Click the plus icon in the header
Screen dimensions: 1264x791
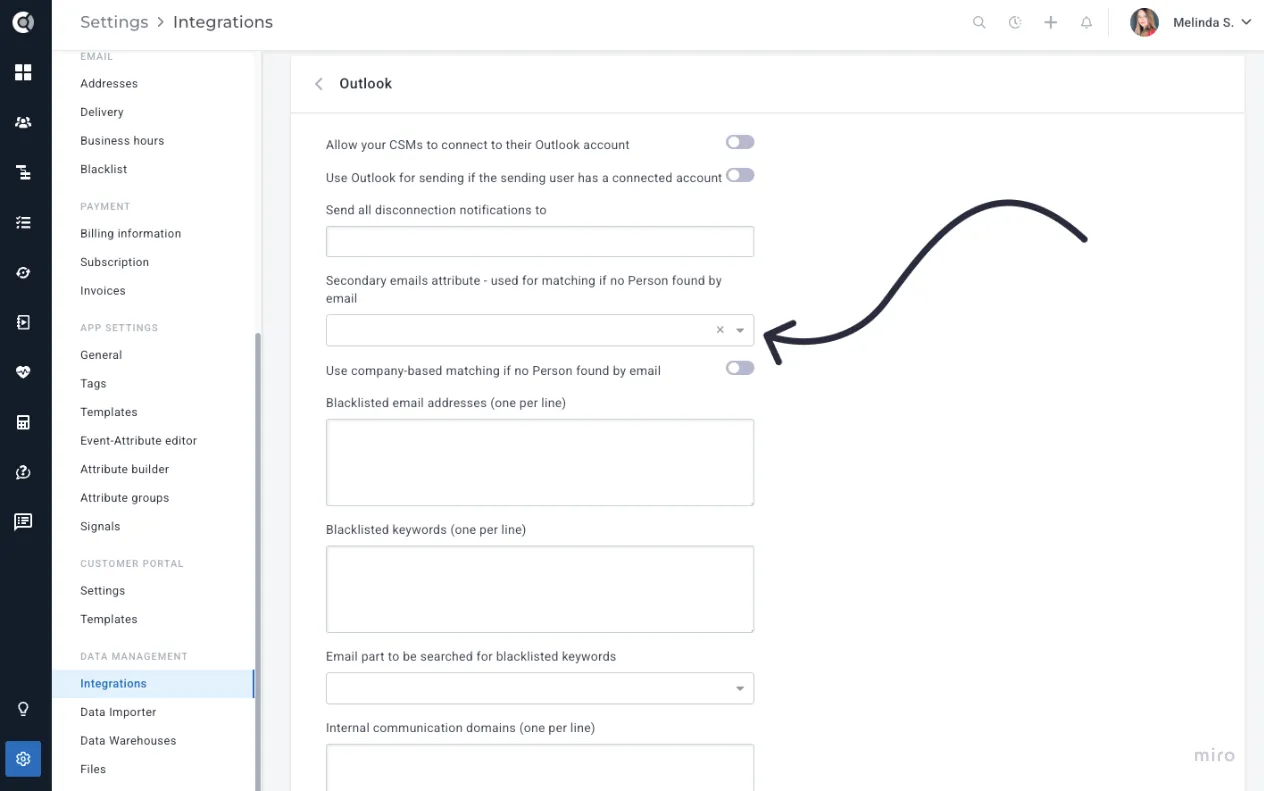click(1051, 22)
